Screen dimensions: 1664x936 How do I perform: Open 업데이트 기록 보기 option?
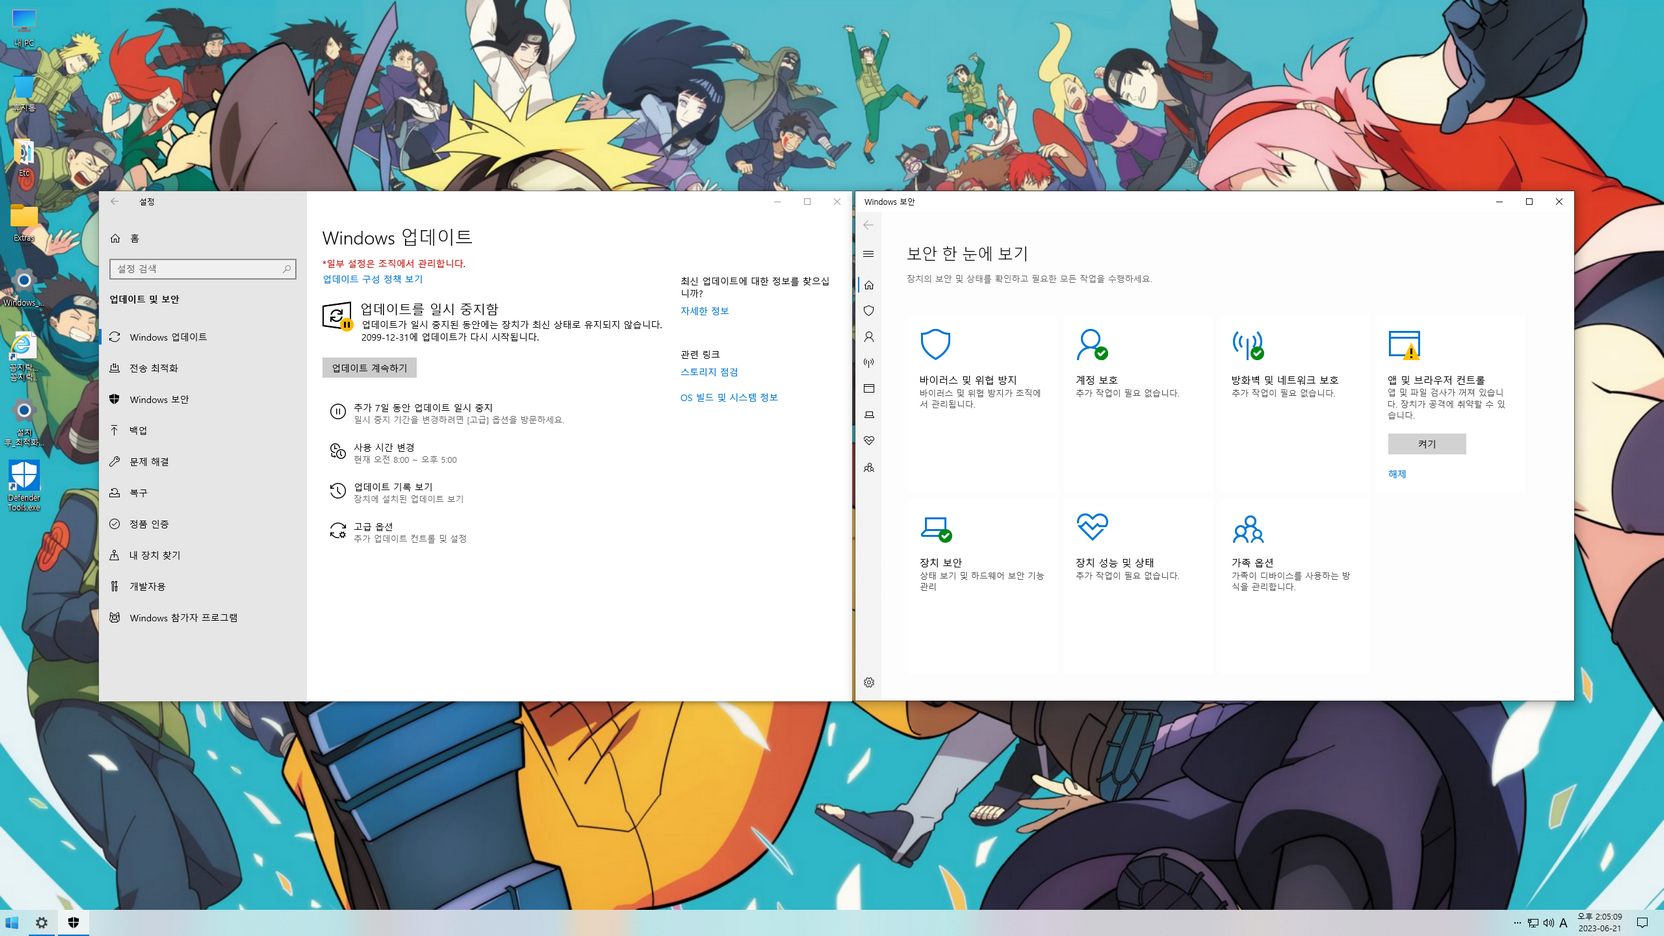tap(396, 492)
